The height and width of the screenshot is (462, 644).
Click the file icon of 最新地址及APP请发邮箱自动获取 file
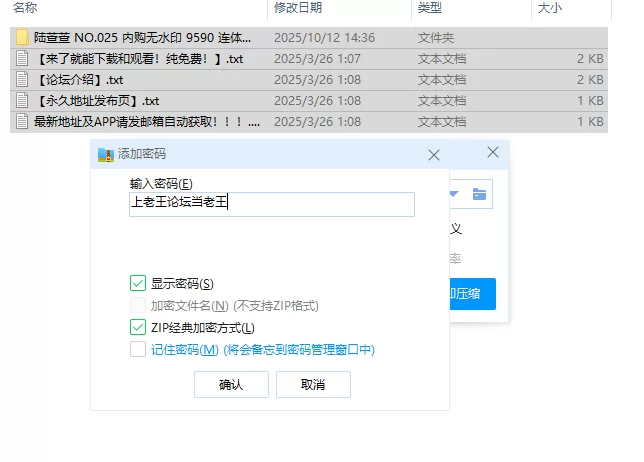click(x=22, y=122)
